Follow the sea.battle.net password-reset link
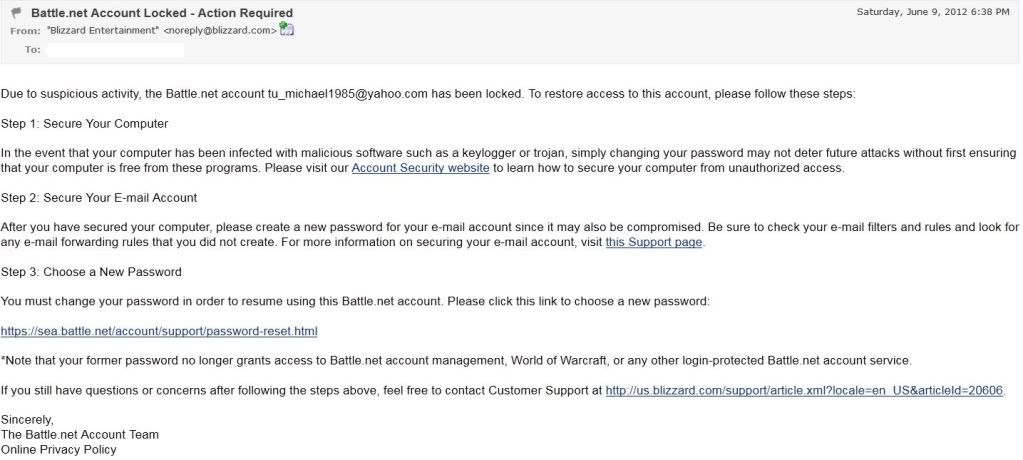Image resolution: width=1023 pixels, height=460 pixels. (159, 331)
